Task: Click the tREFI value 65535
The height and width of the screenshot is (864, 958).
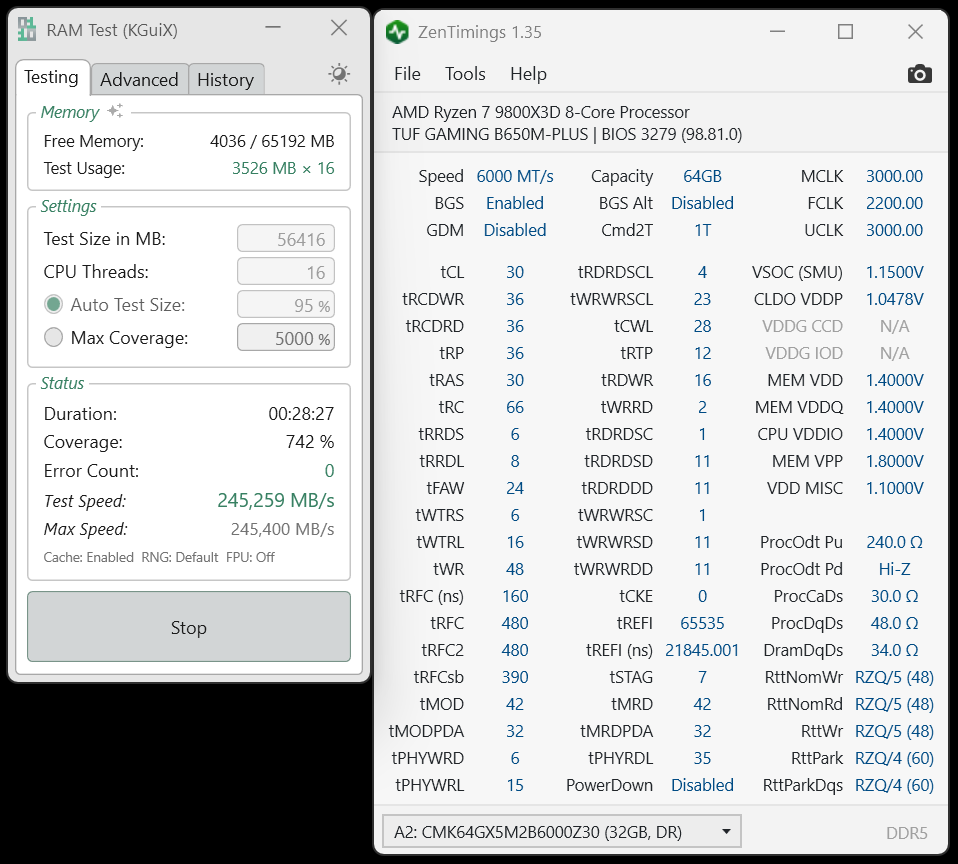Action: 702,623
